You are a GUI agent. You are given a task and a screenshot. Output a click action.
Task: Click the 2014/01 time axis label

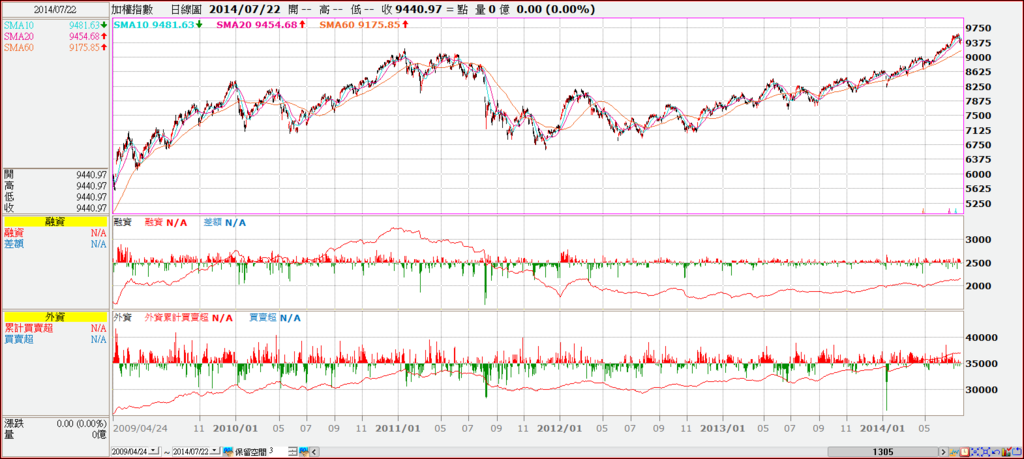pyautogui.click(x=883, y=429)
